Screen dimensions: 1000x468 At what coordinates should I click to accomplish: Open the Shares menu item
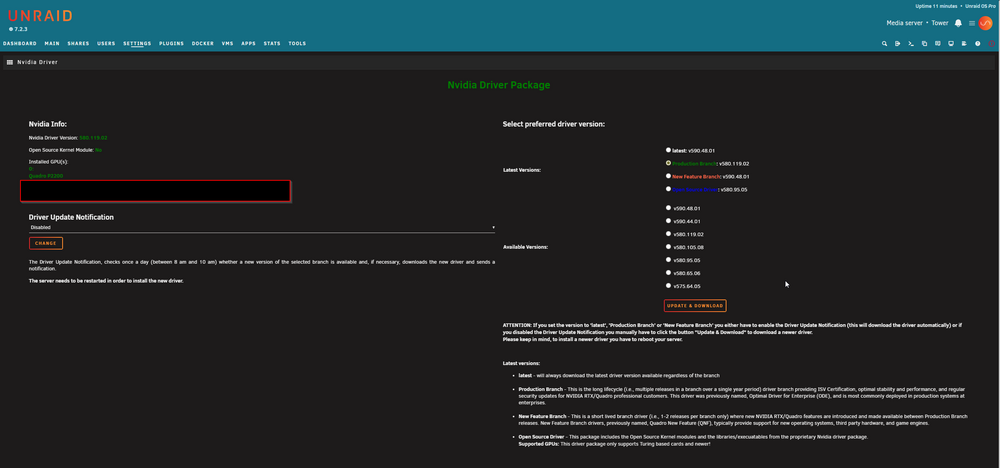[x=78, y=44]
